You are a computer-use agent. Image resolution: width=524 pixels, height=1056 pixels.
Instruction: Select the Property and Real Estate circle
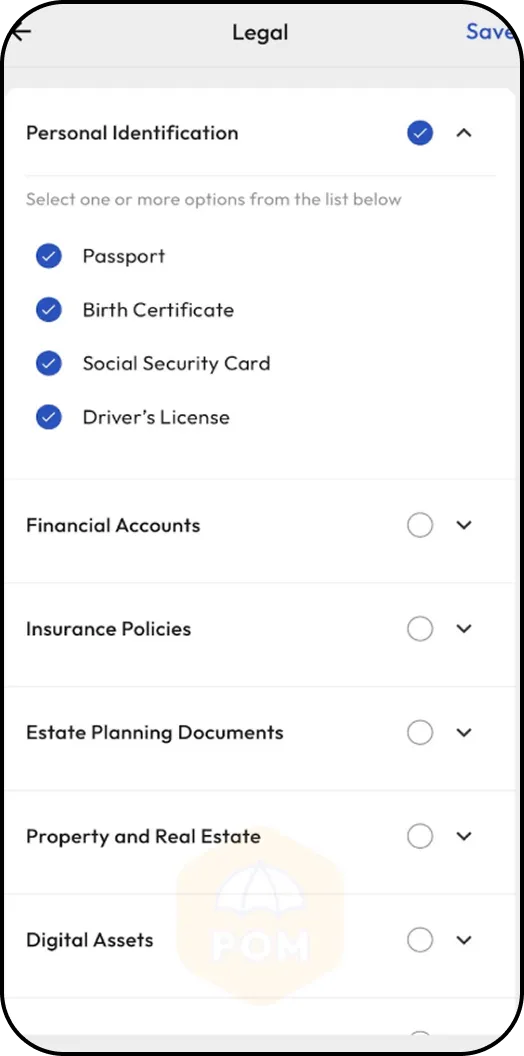coord(420,836)
